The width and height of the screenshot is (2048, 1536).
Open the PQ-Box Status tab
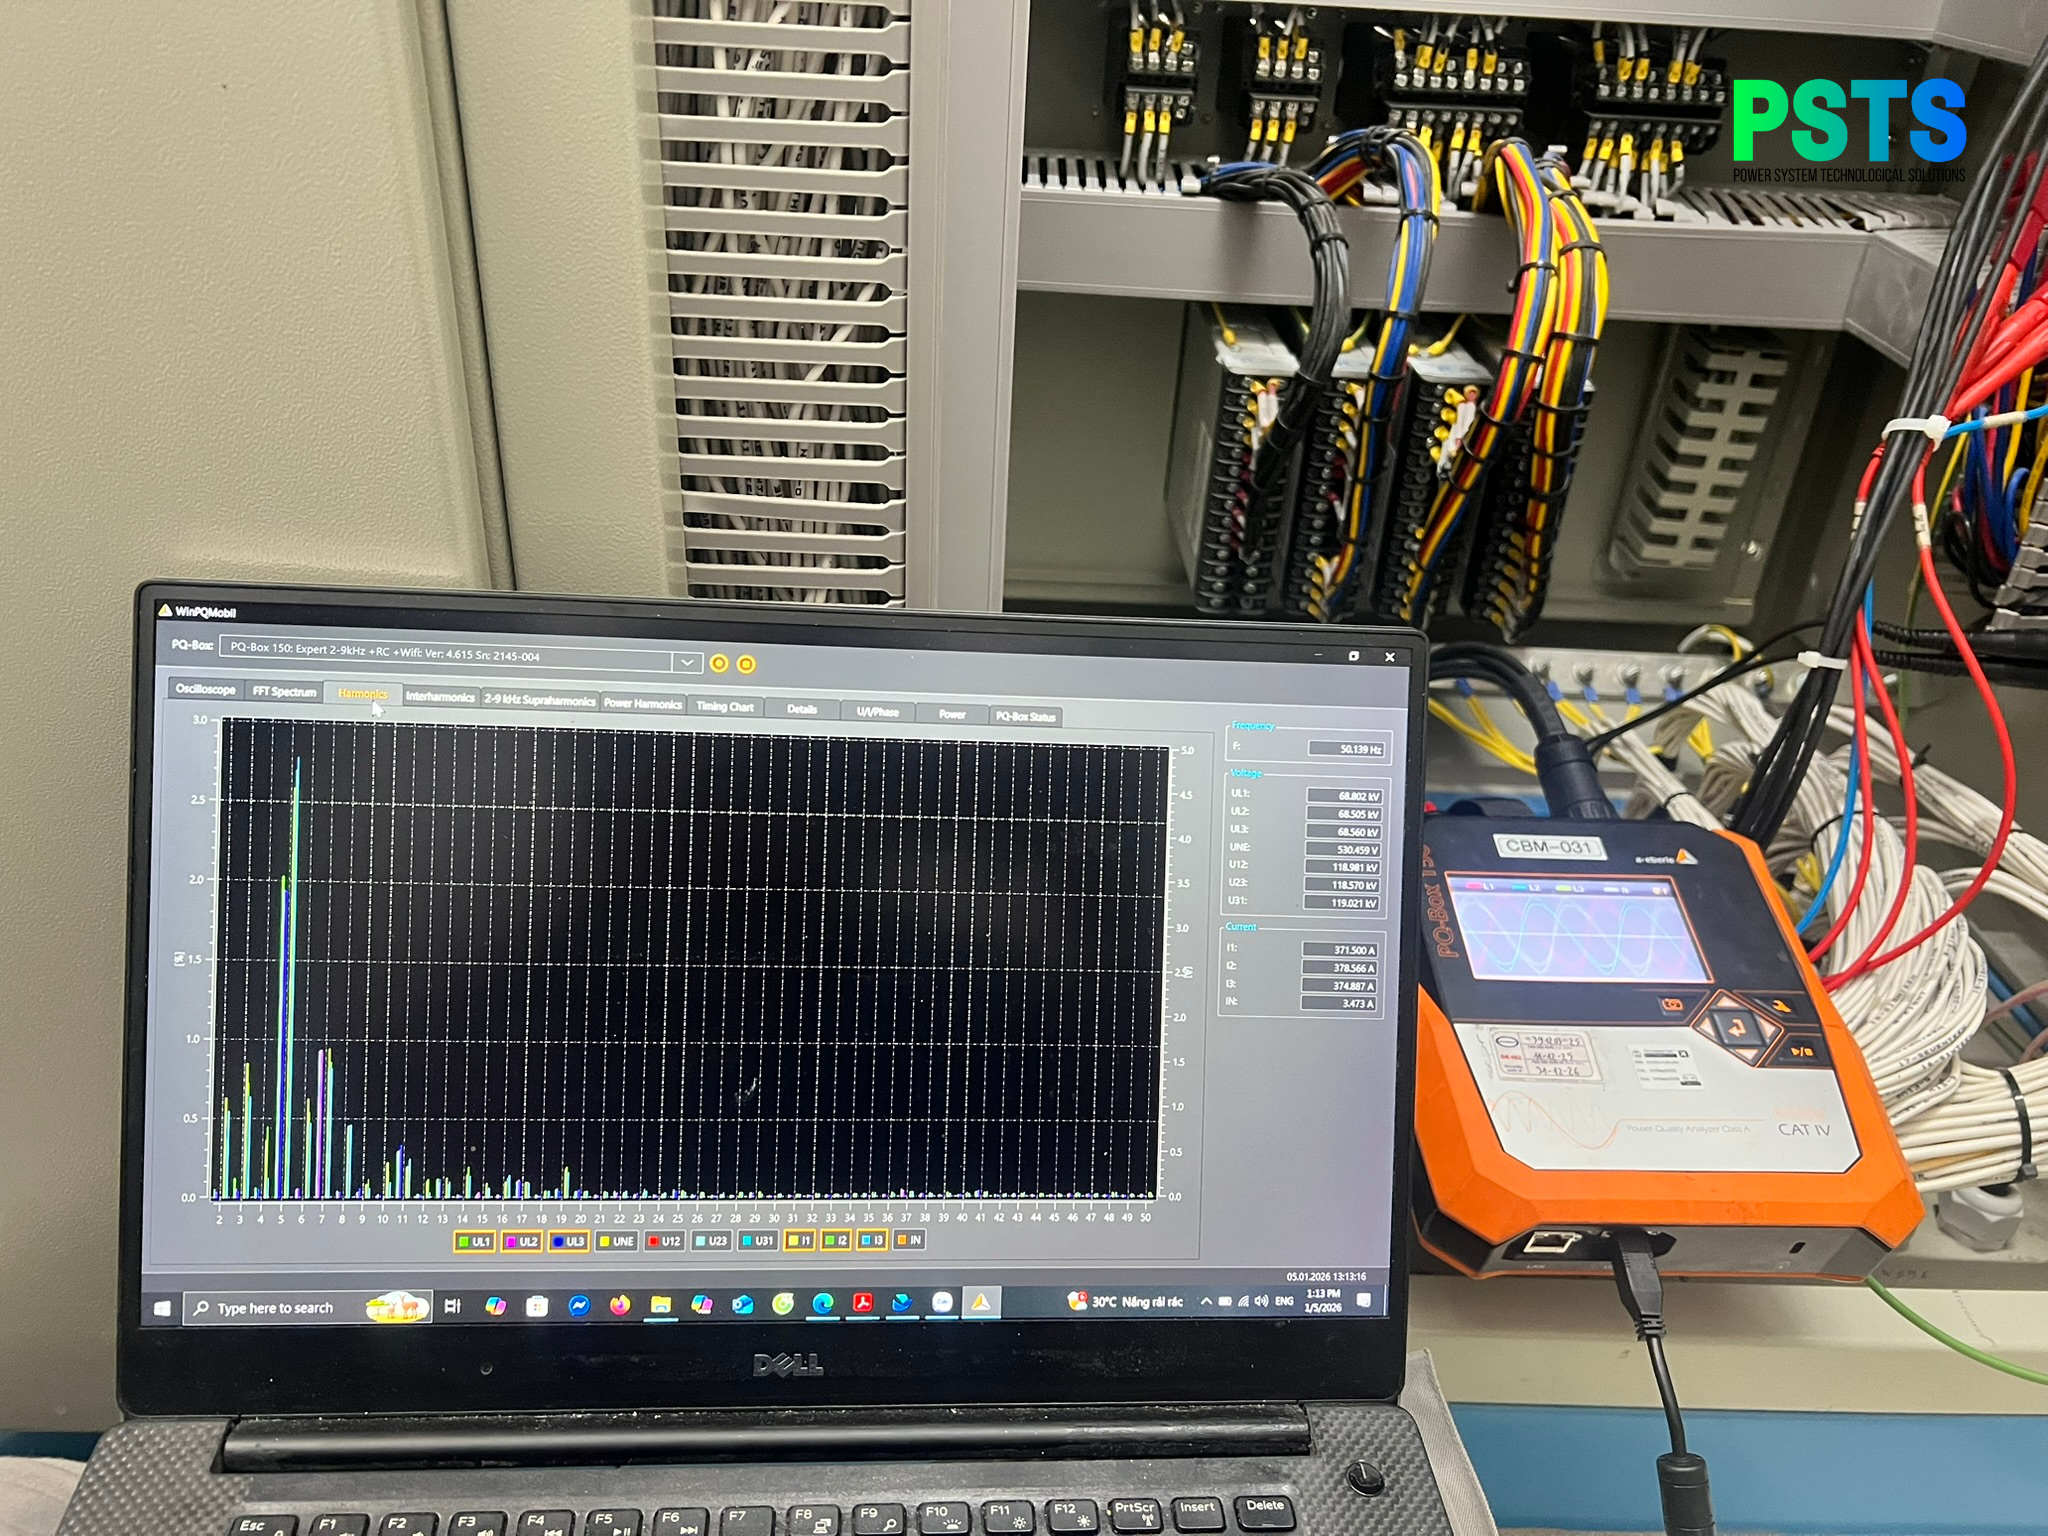coord(1025,716)
